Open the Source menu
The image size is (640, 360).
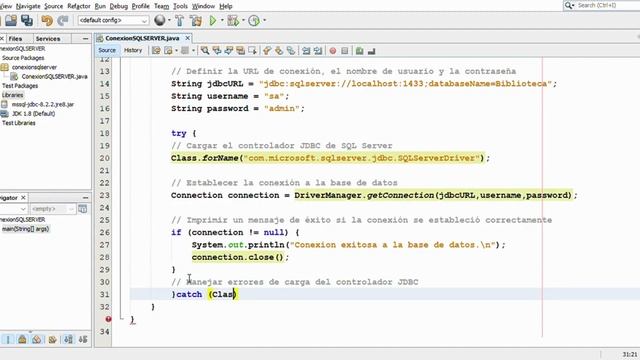[x=53, y=6]
